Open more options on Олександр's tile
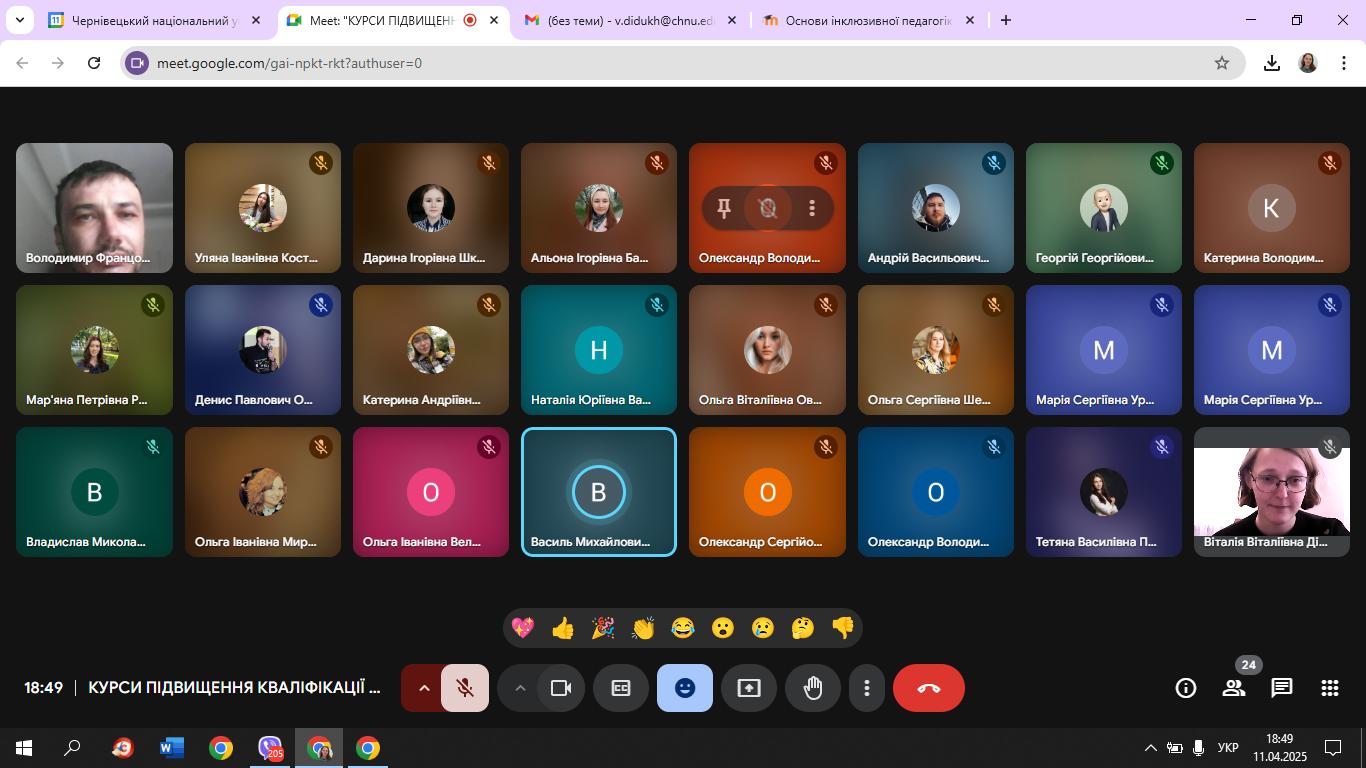This screenshot has width=1366, height=768. coord(812,208)
